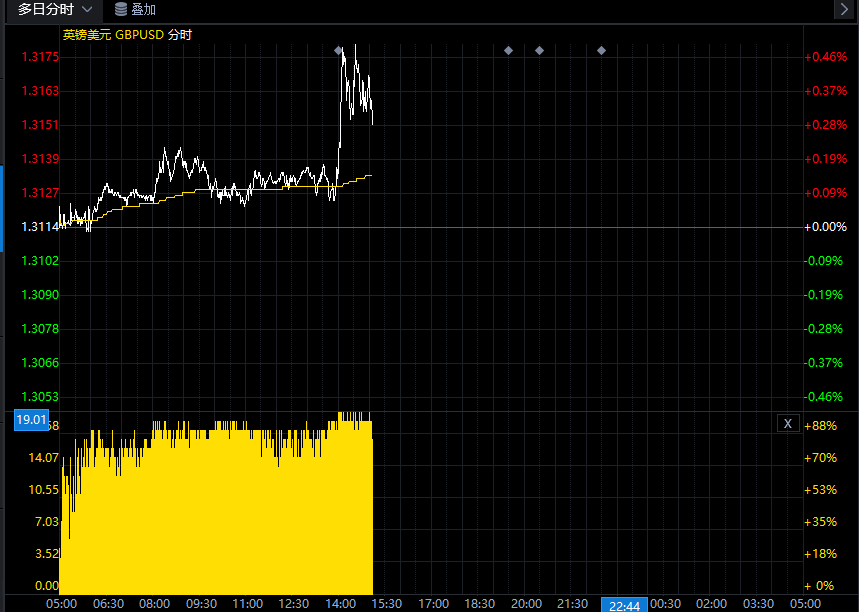The image size is (859, 612).
Task: Click the blue 19.01 volume value label
Action: (31, 420)
